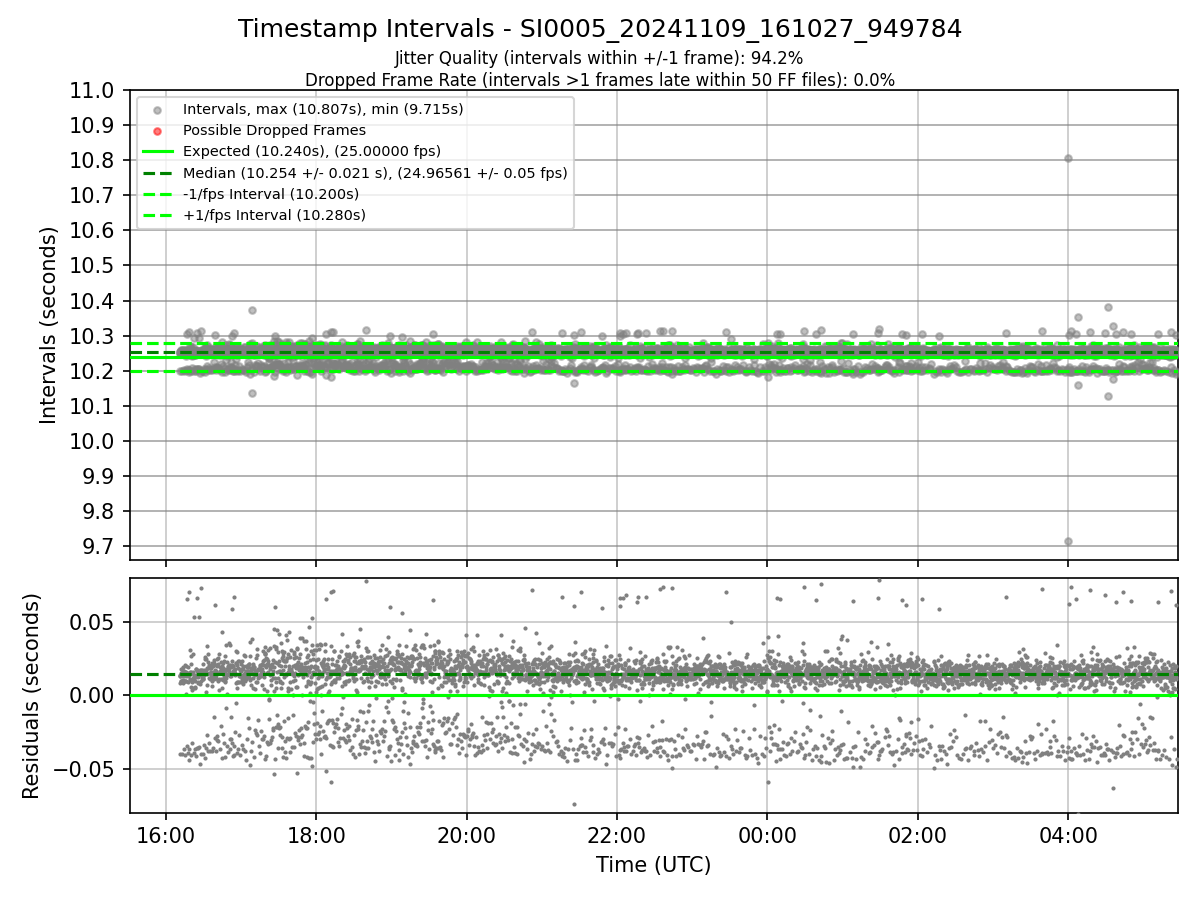Click the gray dot marker in the legend
The width and height of the screenshot is (1200, 900).
[x=157, y=110]
